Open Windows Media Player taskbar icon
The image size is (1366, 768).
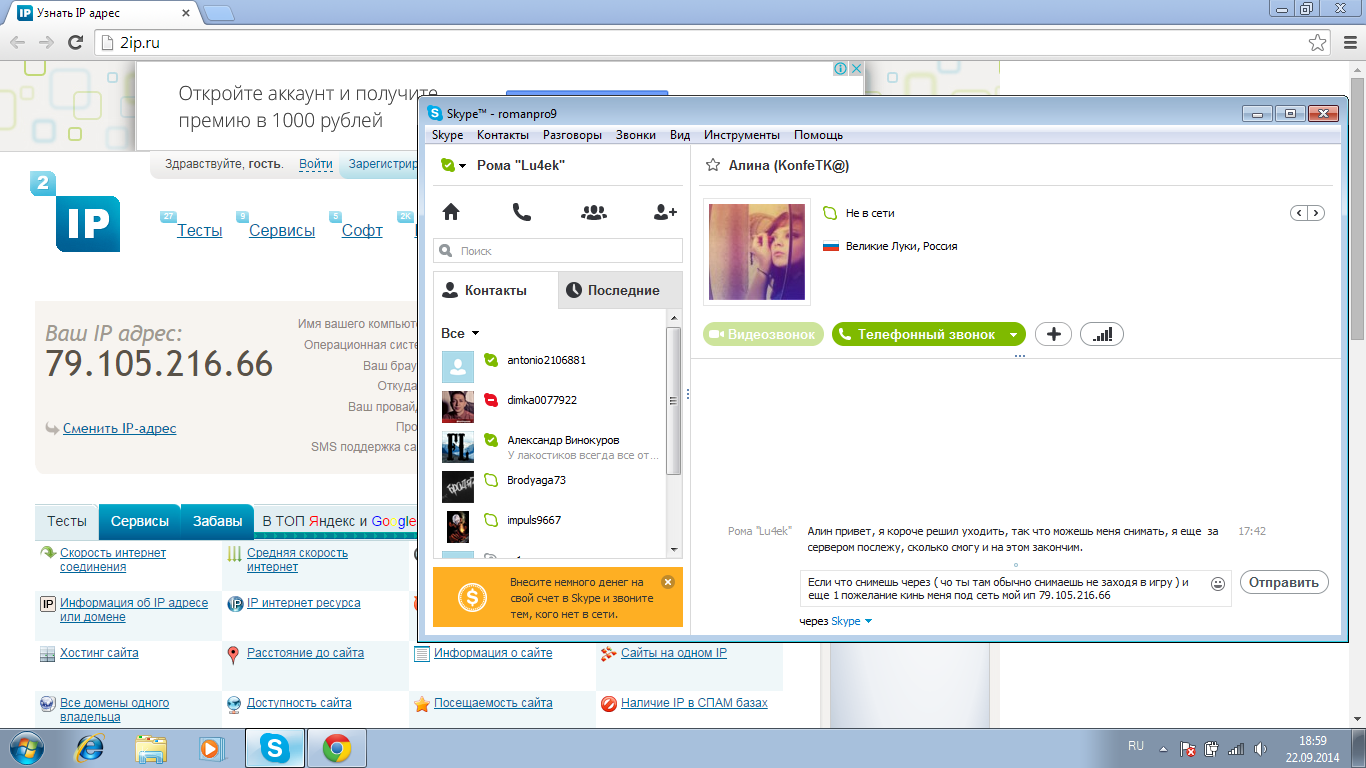210,748
